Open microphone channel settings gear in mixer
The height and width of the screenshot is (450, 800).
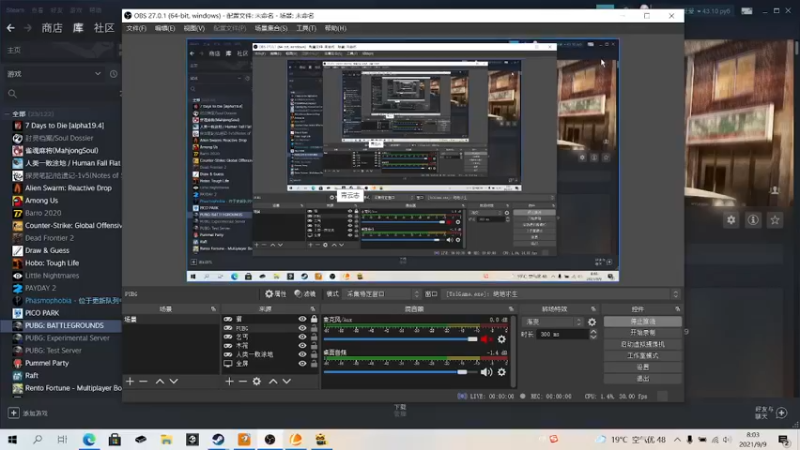(x=502, y=339)
